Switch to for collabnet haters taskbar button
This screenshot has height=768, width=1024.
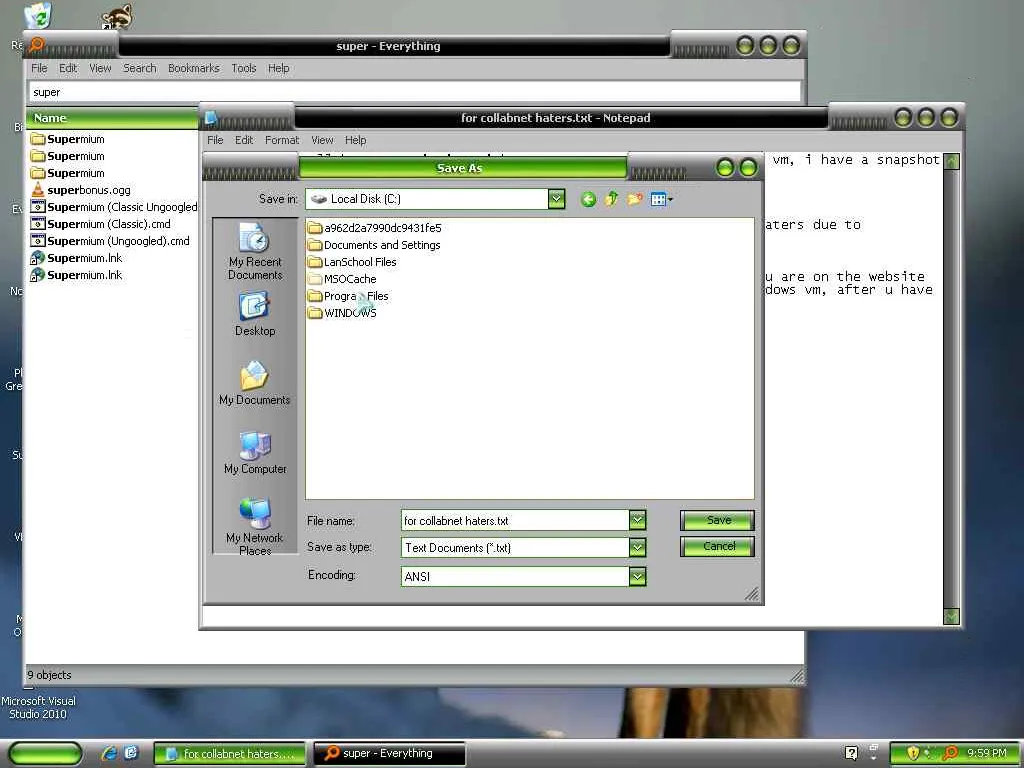(x=230, y=754)
